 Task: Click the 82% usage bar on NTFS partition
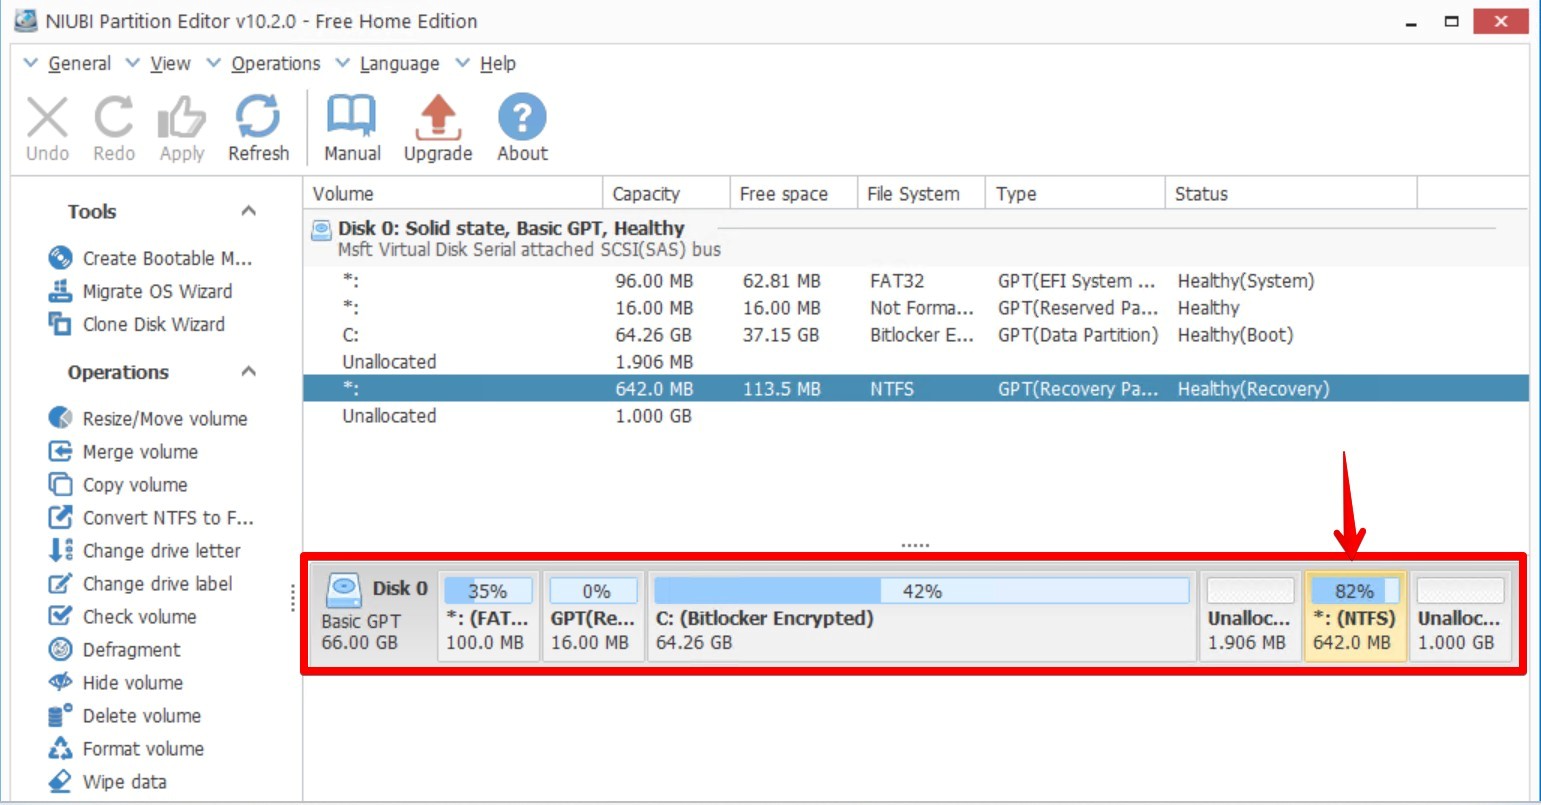1355,591
